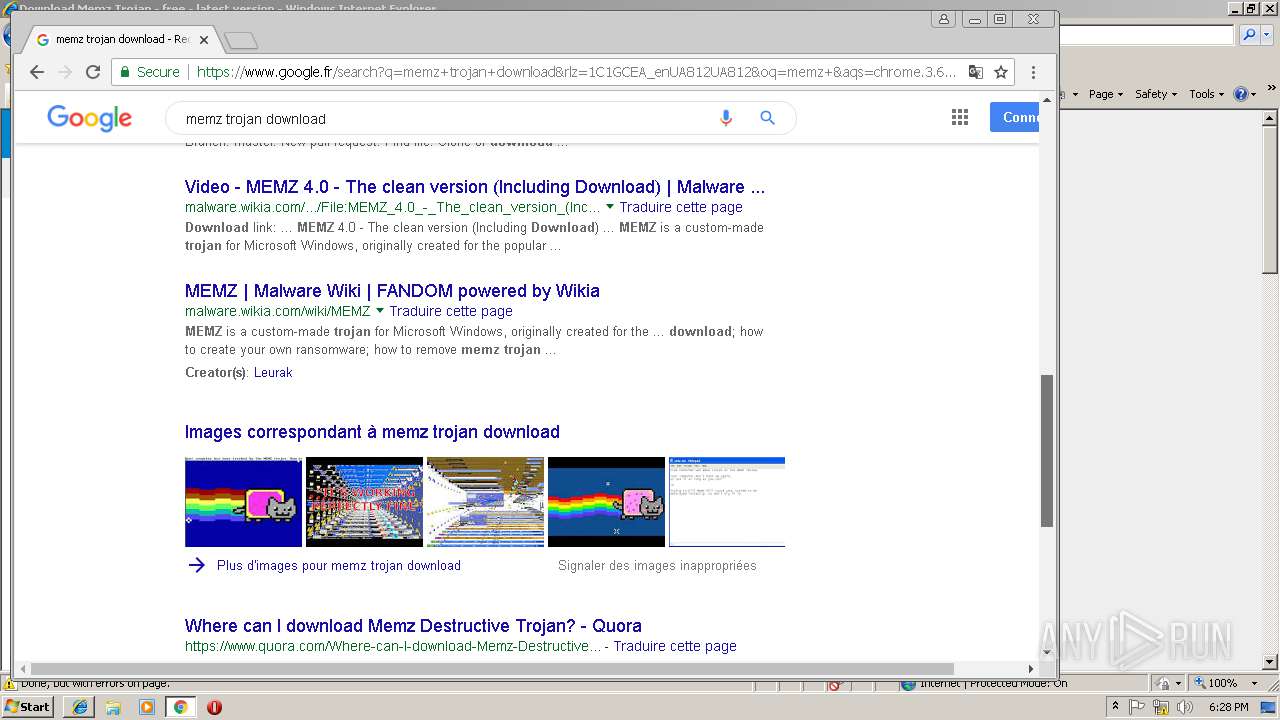Click the red Opera icon in taskbar
The height and width of the screenshot is (720, 1280).
coord(214,707)
